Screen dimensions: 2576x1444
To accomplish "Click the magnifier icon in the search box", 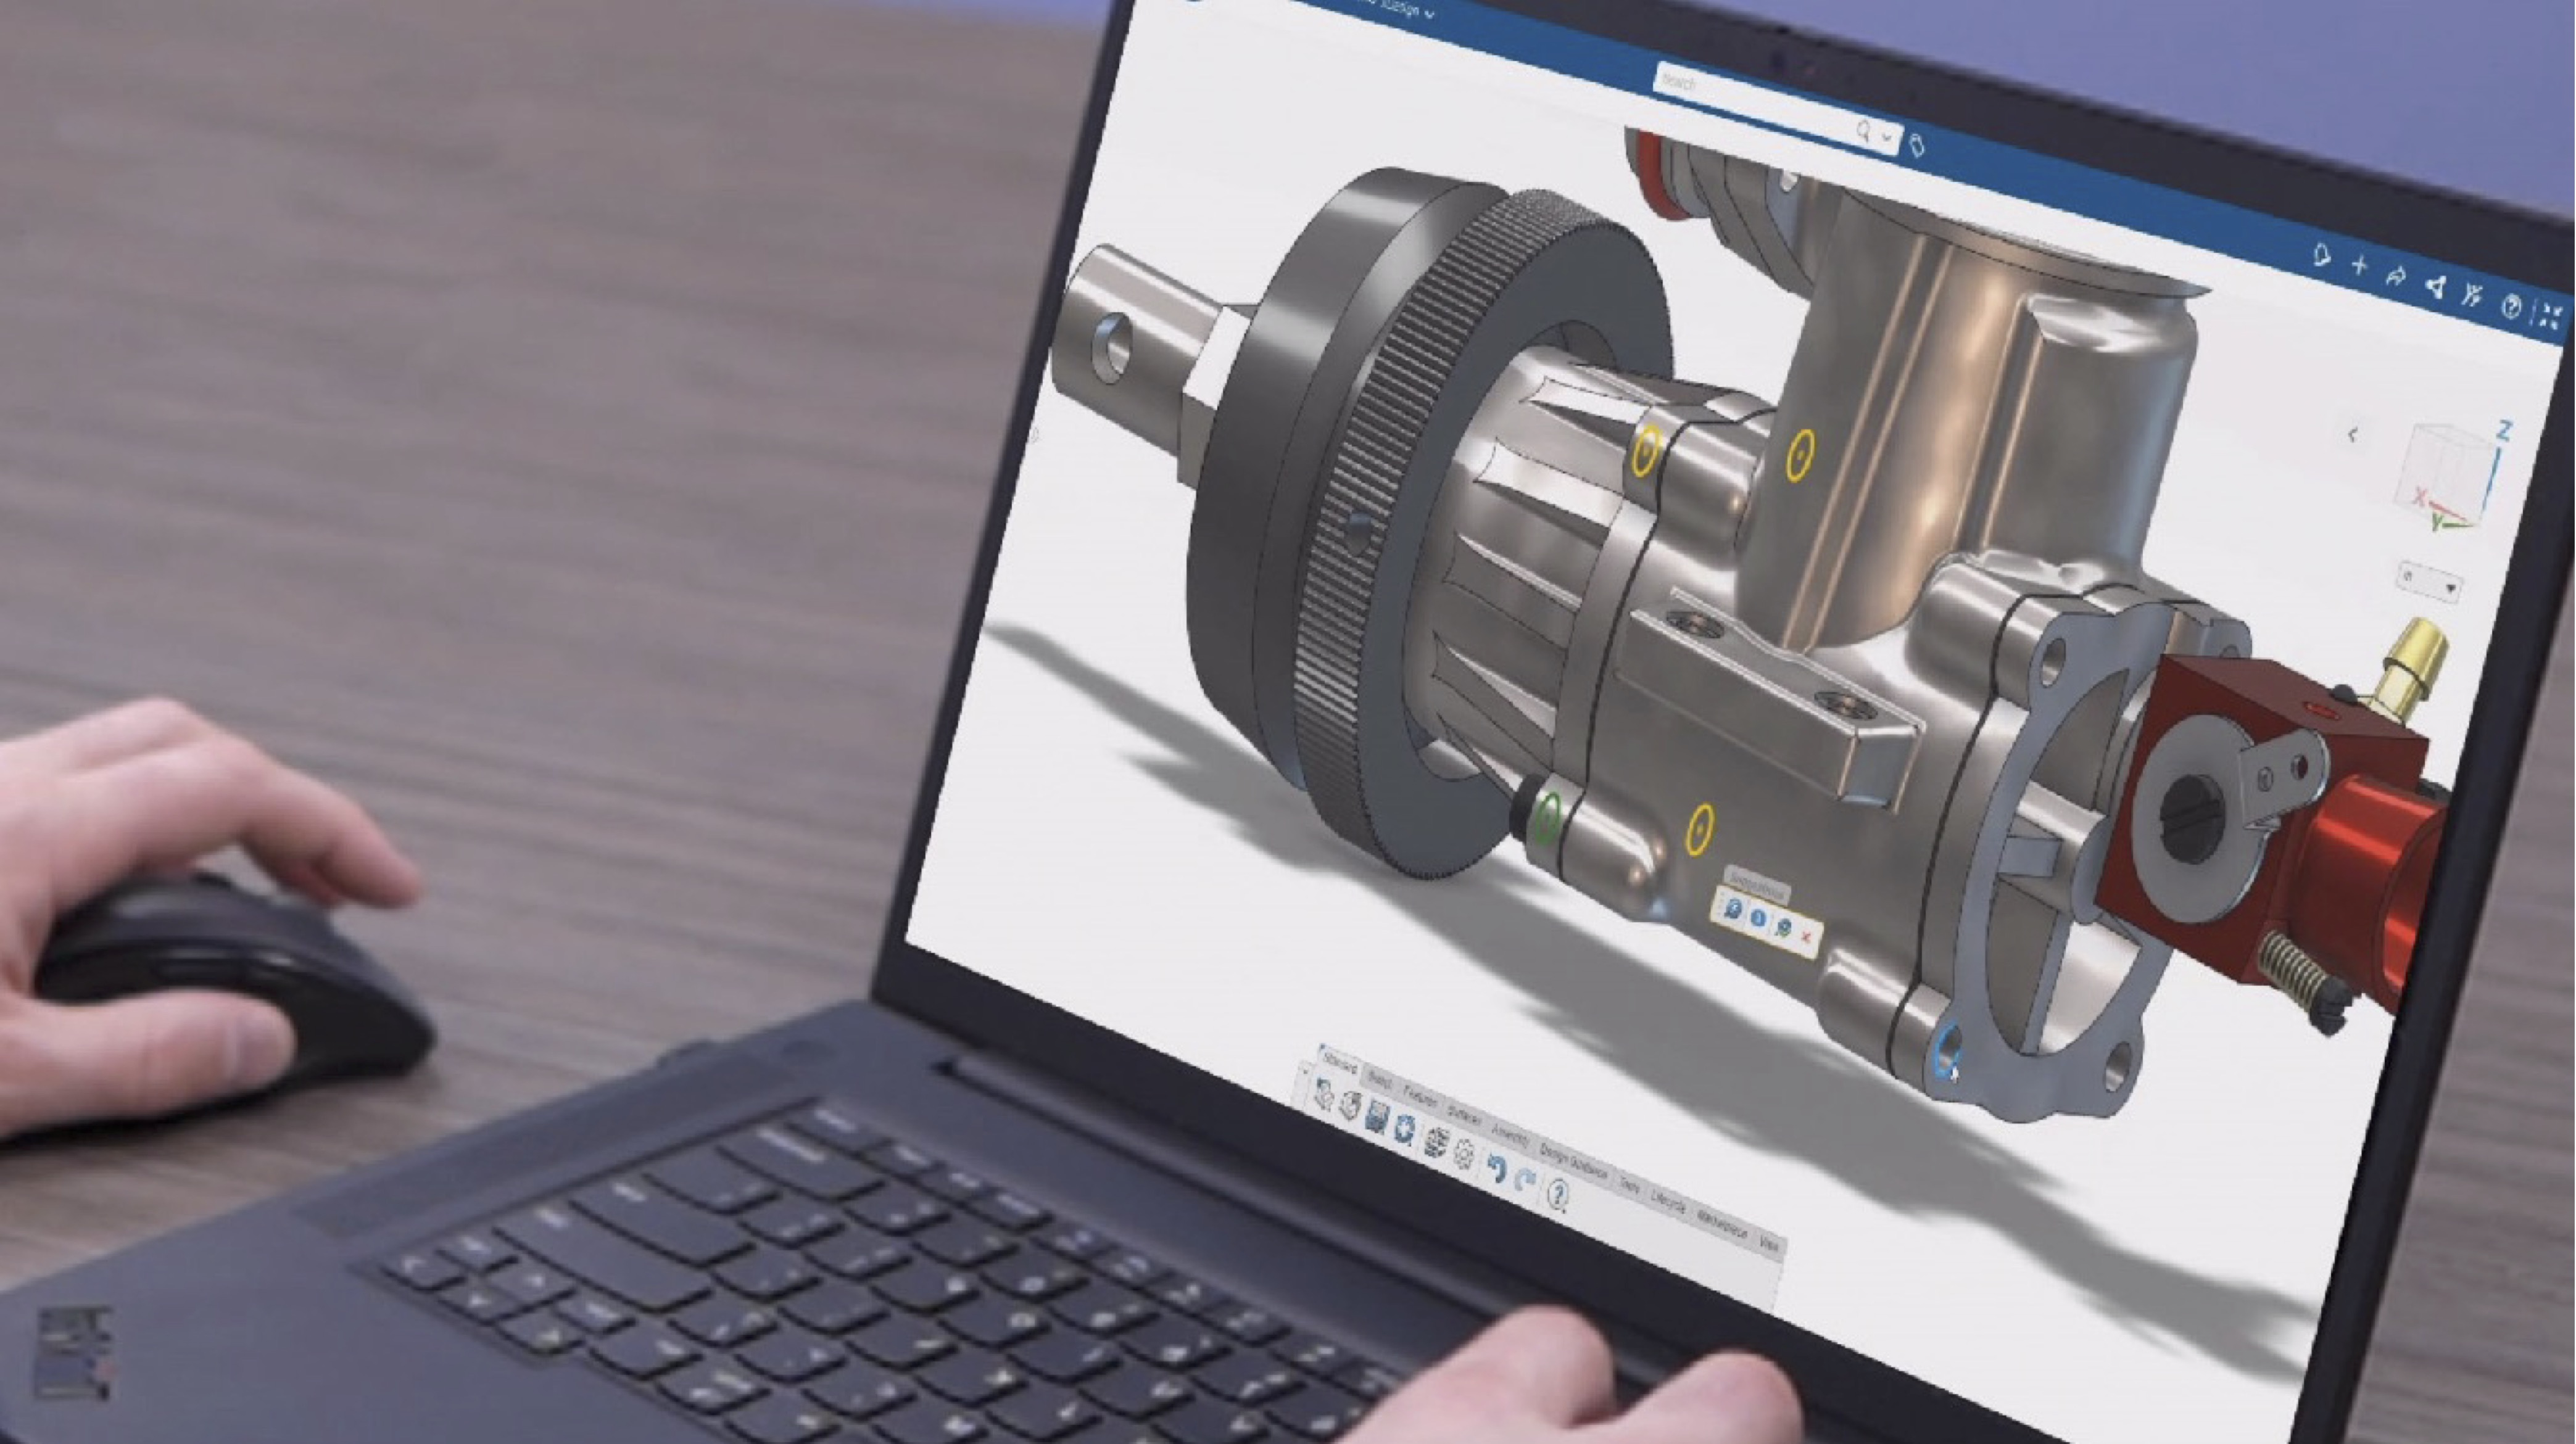I will (1864, 132).
